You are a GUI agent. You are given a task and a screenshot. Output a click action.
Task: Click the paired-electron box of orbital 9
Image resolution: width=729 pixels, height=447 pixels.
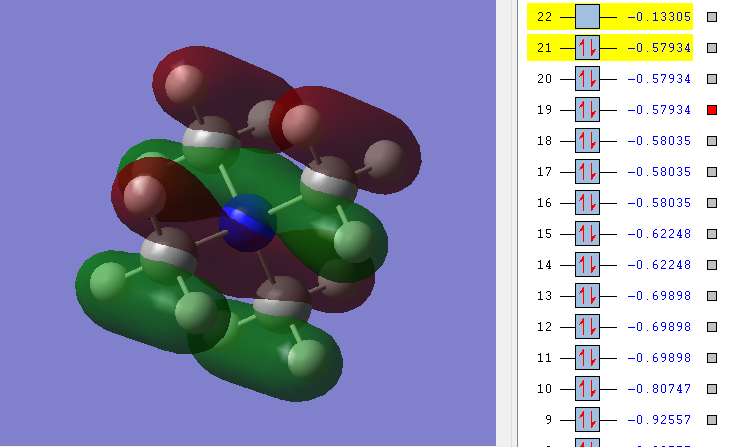[x=587, y=420]
